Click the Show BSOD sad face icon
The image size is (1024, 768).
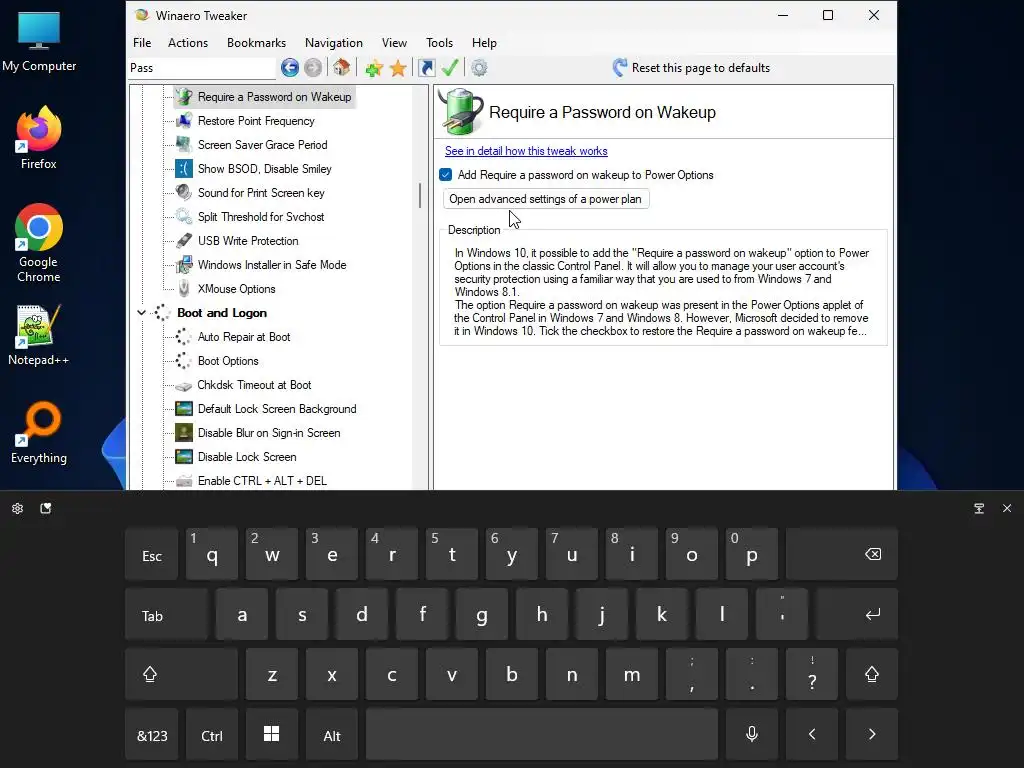pos(184,168)
